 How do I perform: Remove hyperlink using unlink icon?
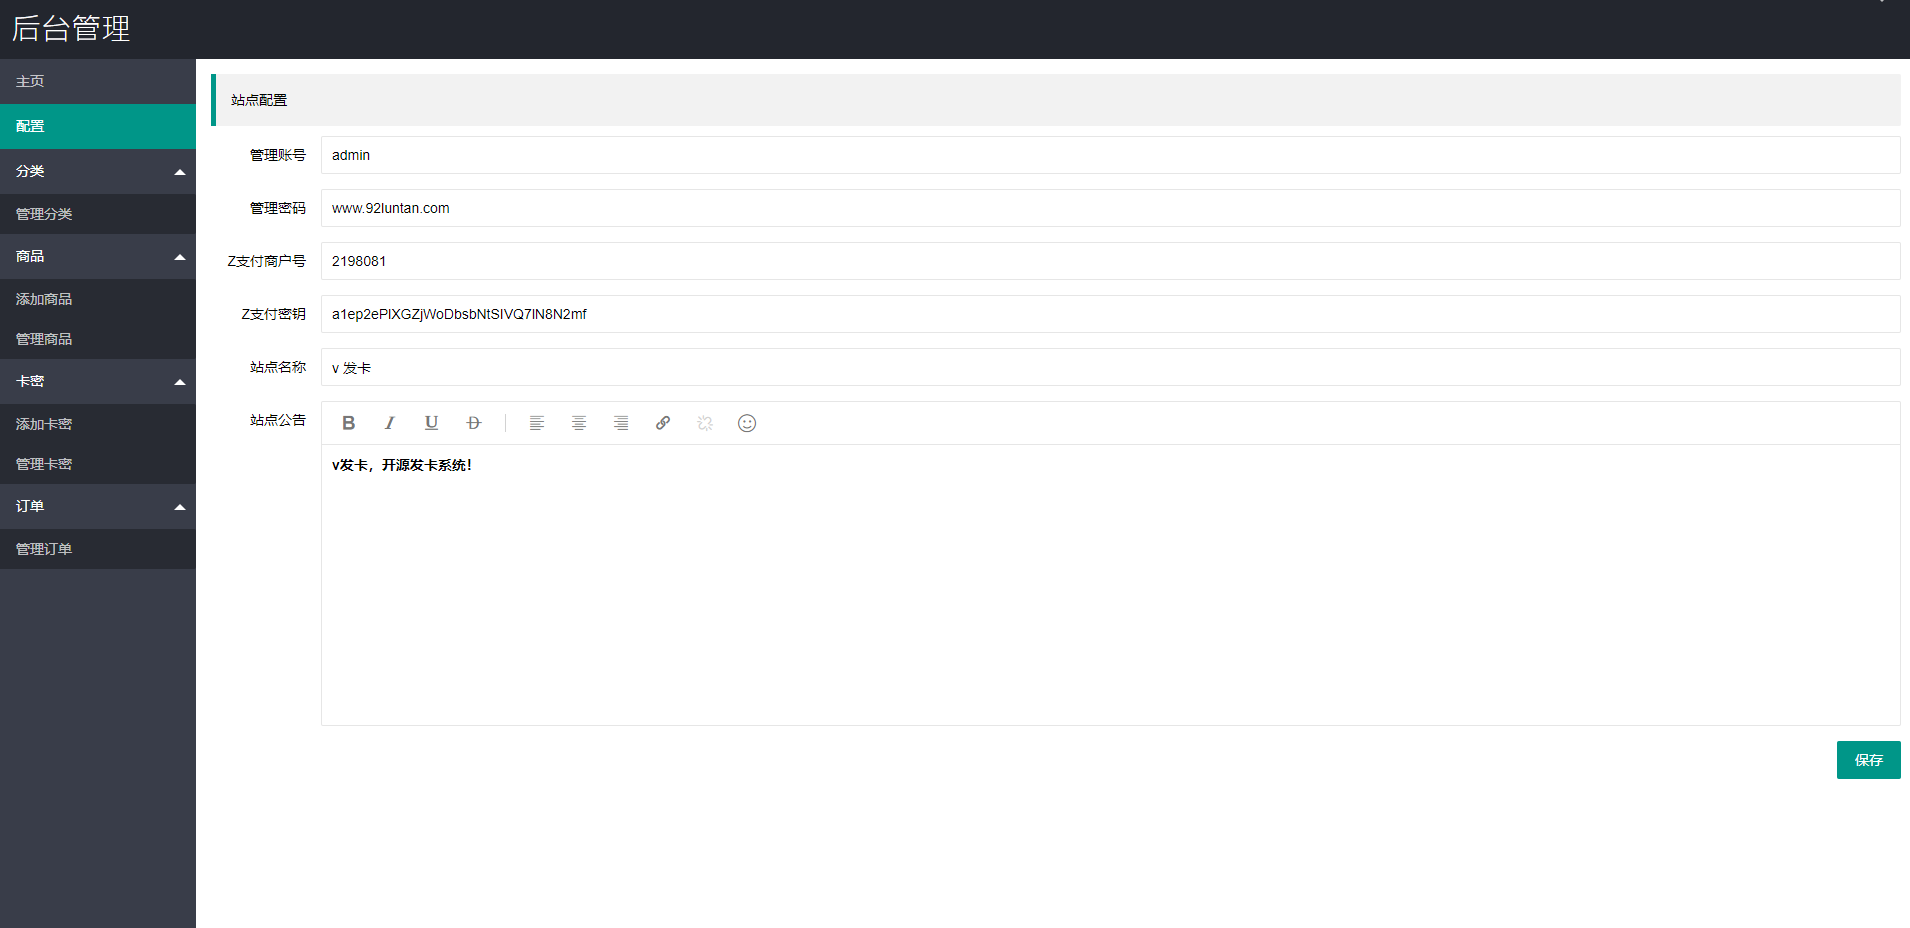click(705, 423)
